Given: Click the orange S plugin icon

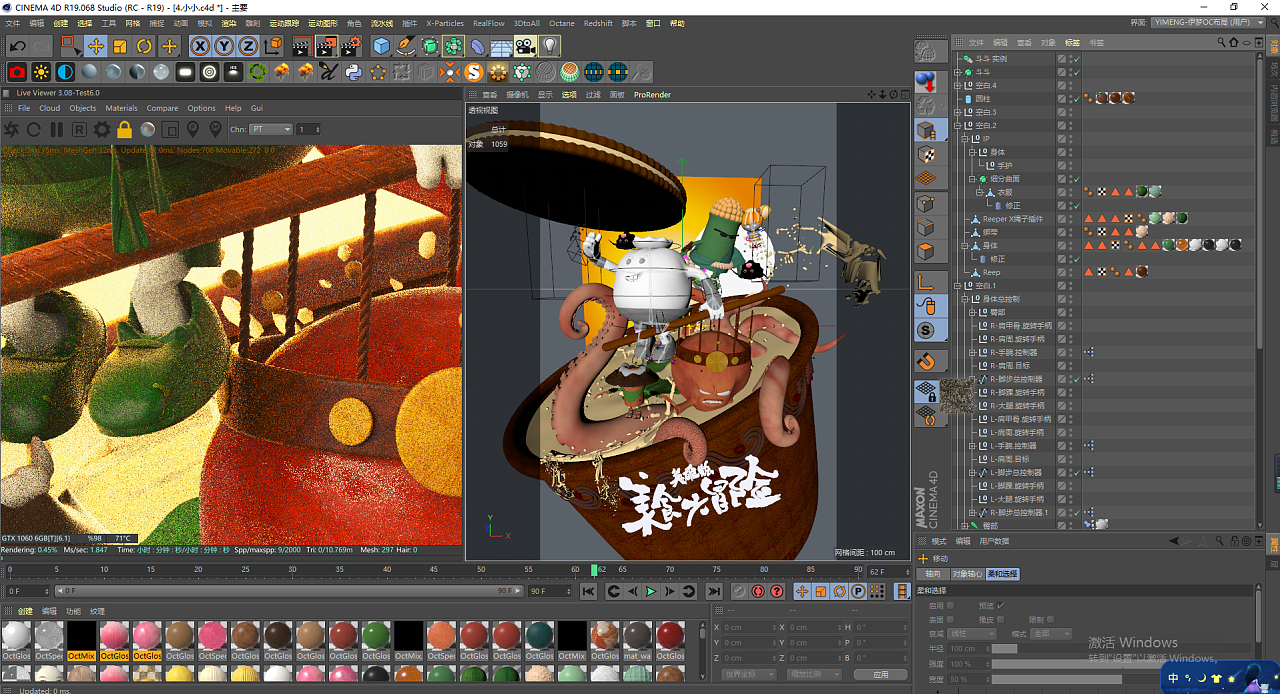Looking at the screenshot, I should (x=474, y=72).
